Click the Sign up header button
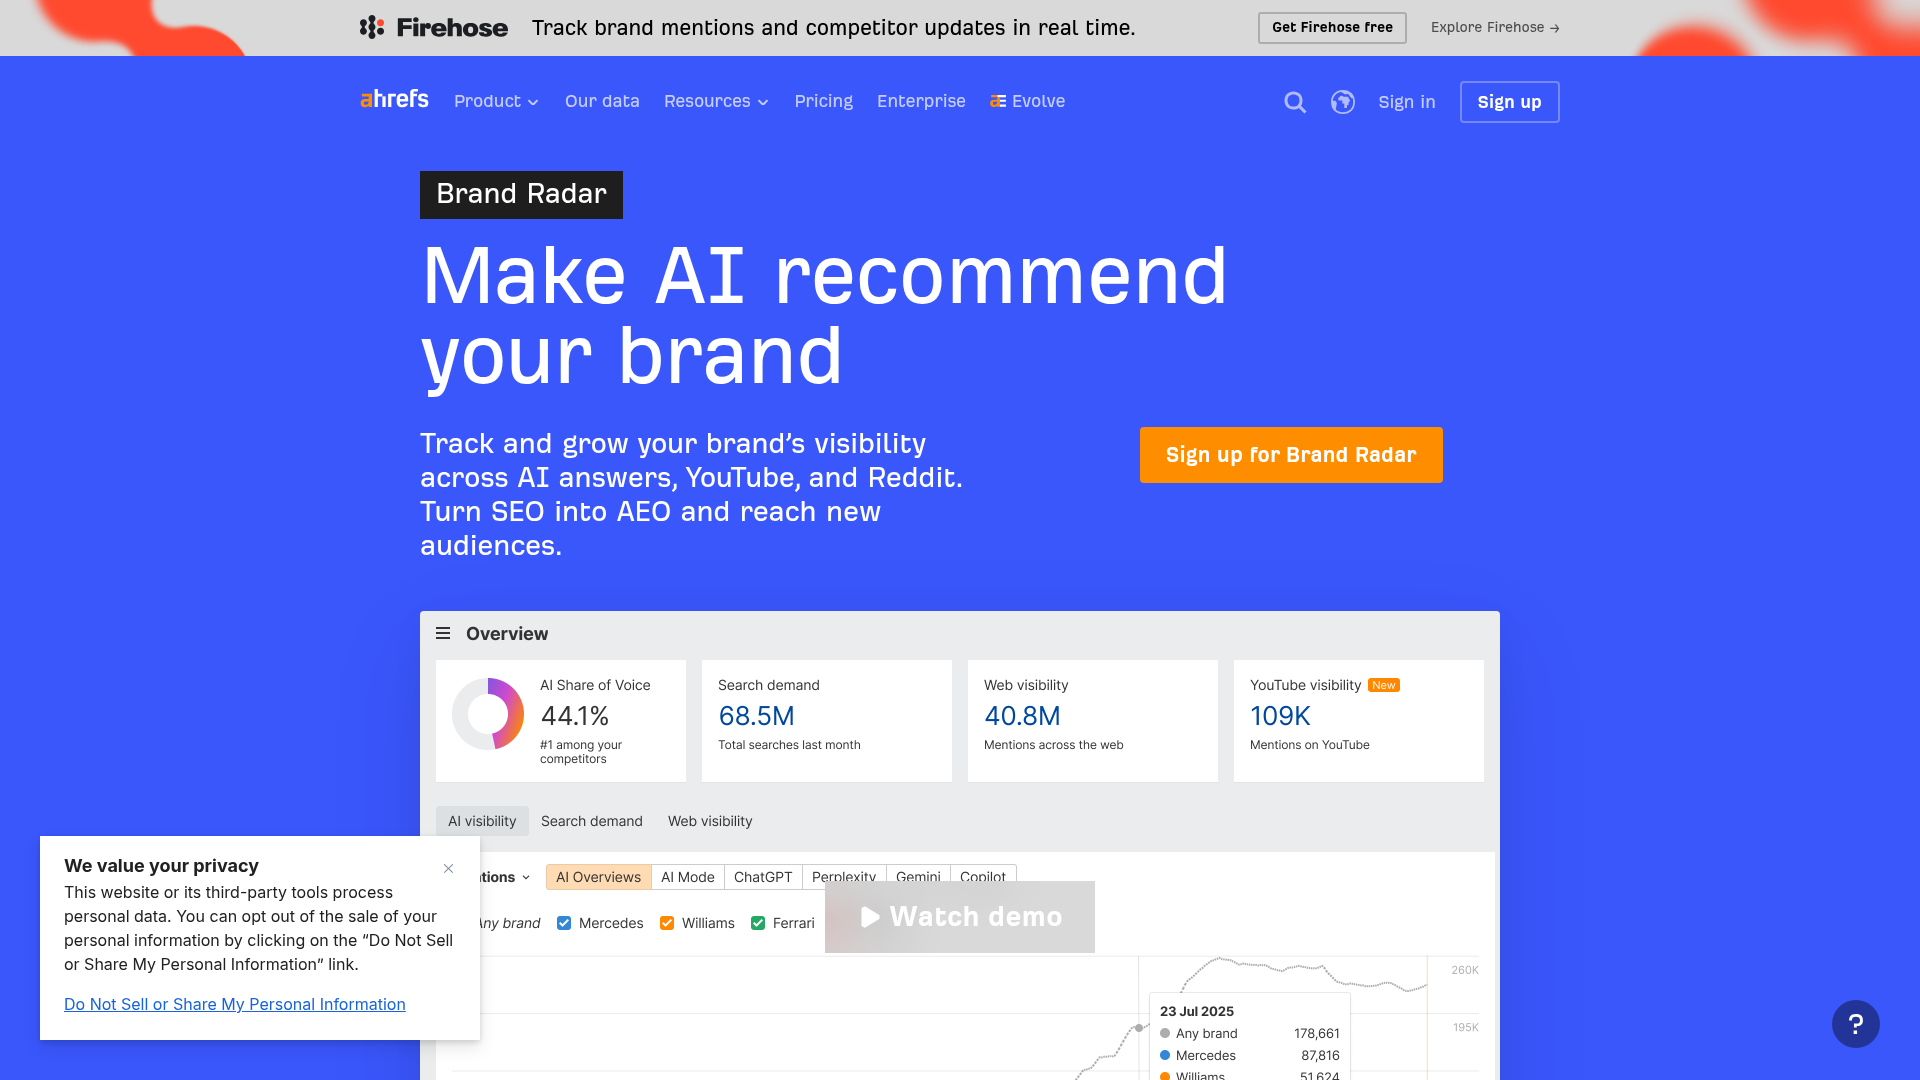The image size is (1920, 1080). click(x=1509, y=102)
